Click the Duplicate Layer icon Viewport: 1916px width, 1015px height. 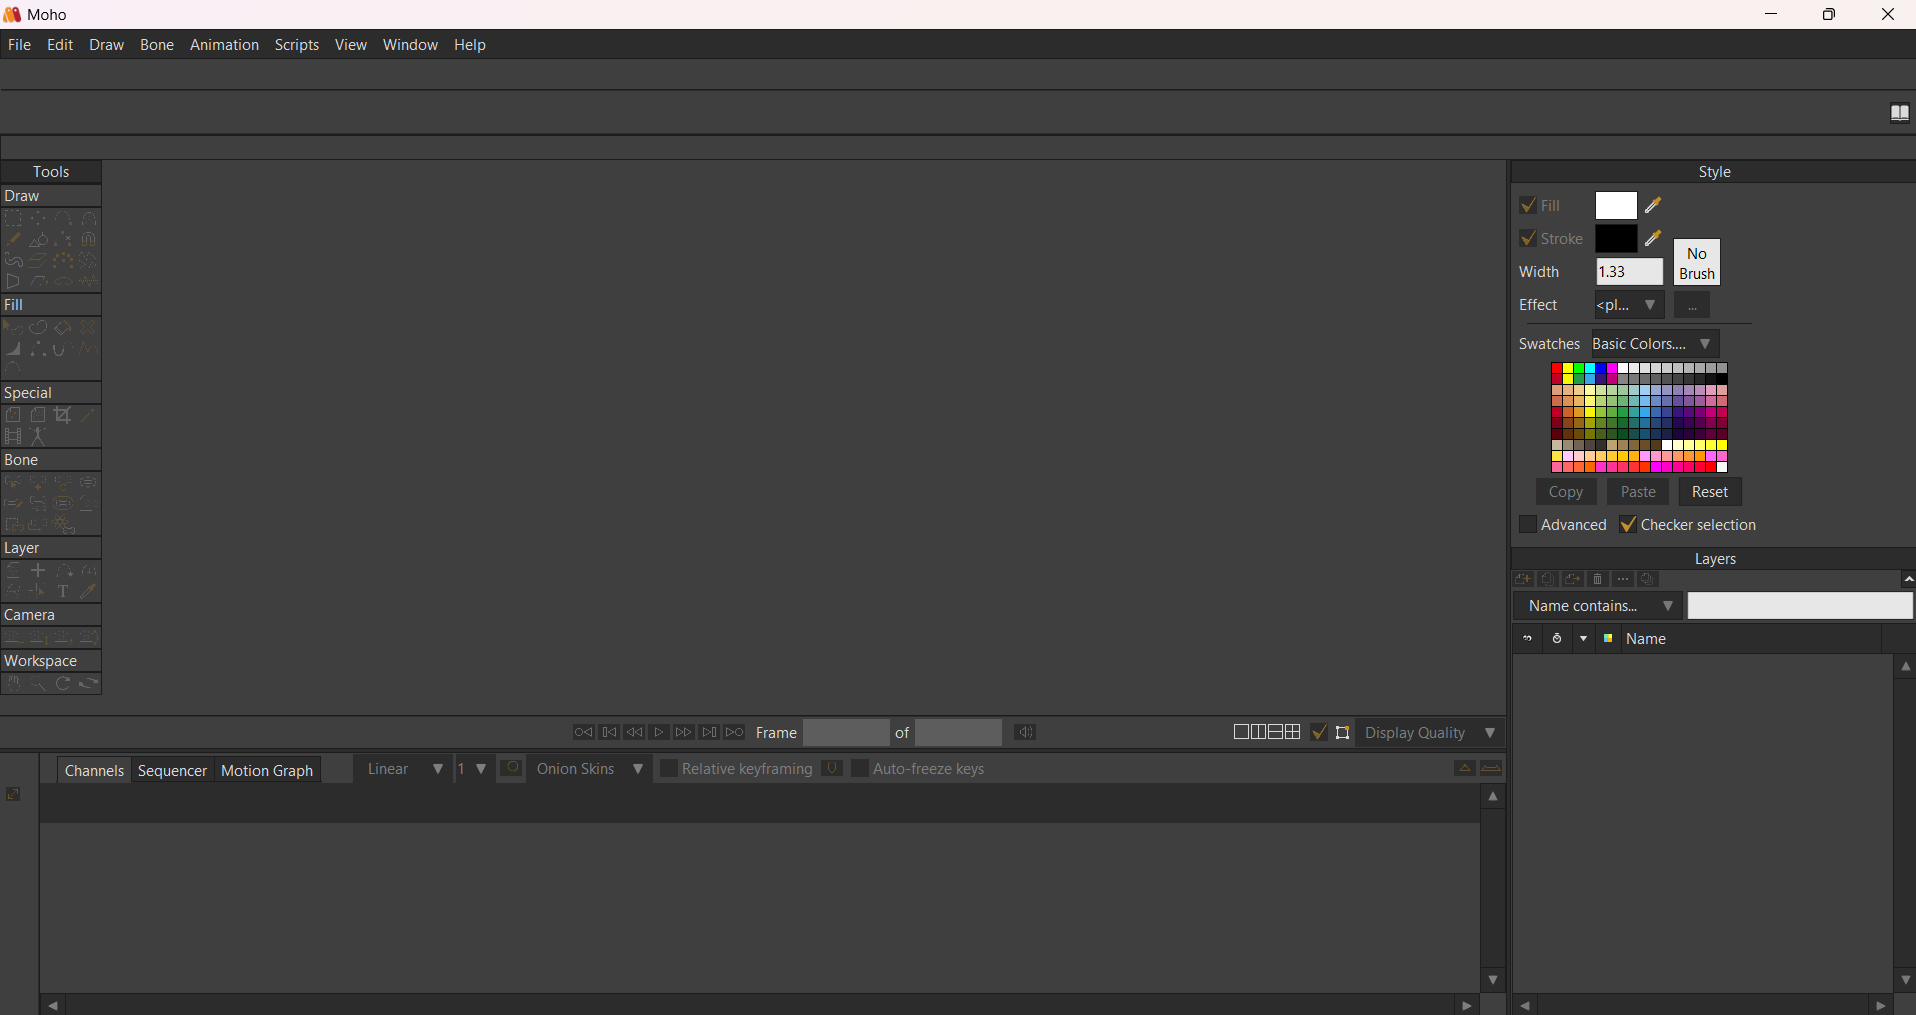(x=1548, y=580)
